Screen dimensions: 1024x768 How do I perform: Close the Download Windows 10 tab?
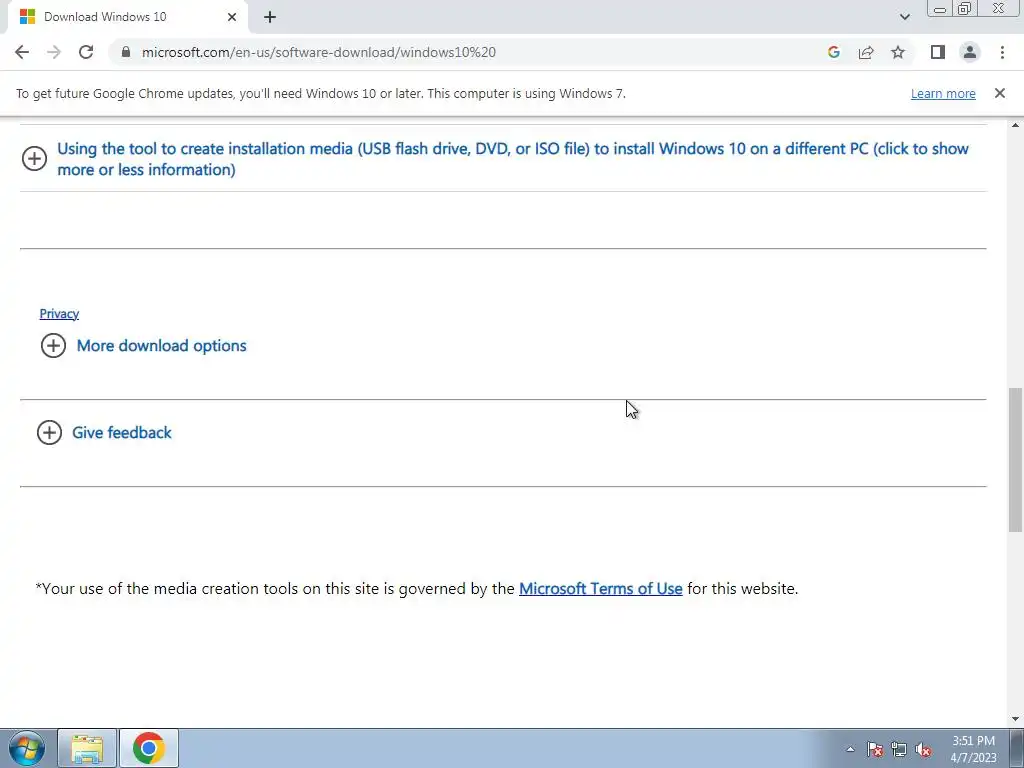pyautogui.click(x=232, y=17)
